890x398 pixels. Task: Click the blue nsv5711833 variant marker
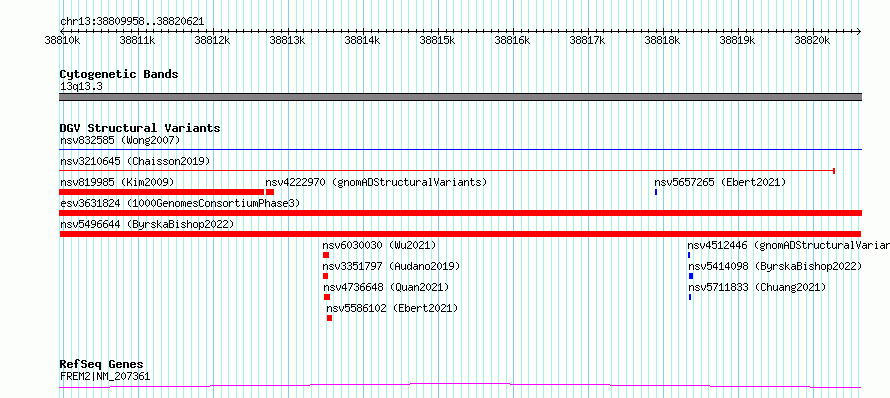point(690,297)
